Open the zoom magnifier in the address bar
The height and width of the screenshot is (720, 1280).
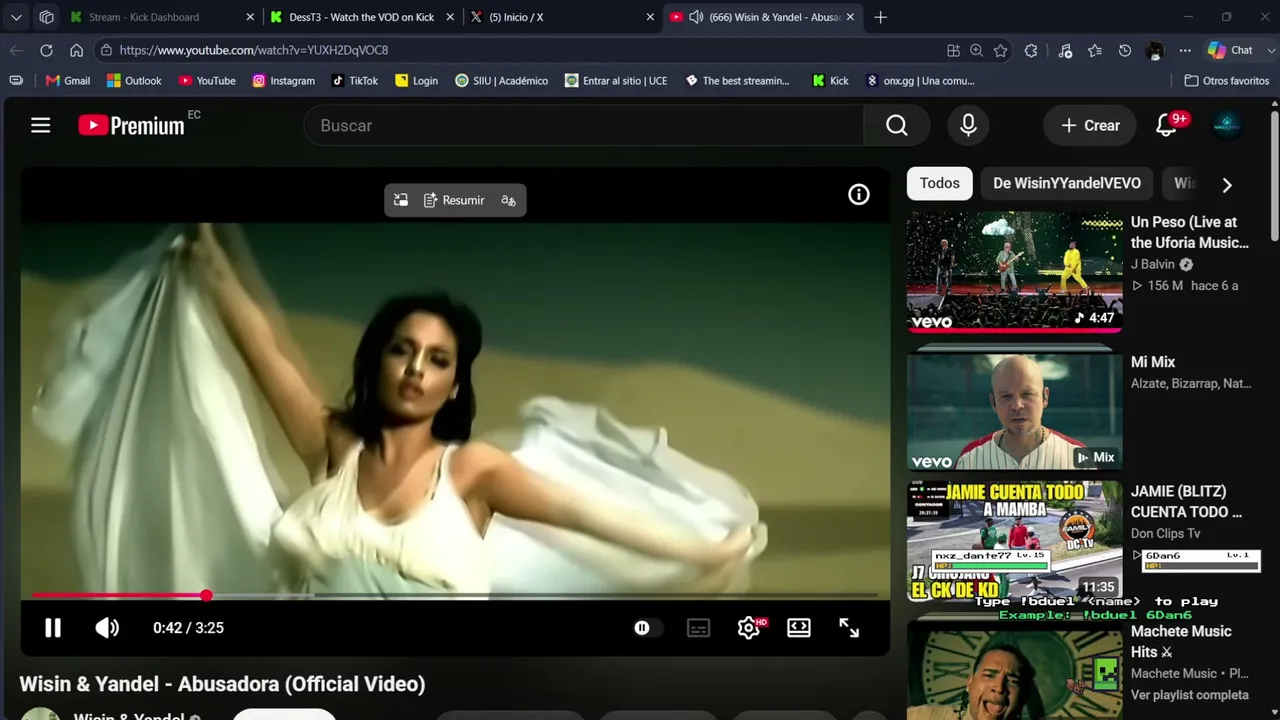coord(976,50)
